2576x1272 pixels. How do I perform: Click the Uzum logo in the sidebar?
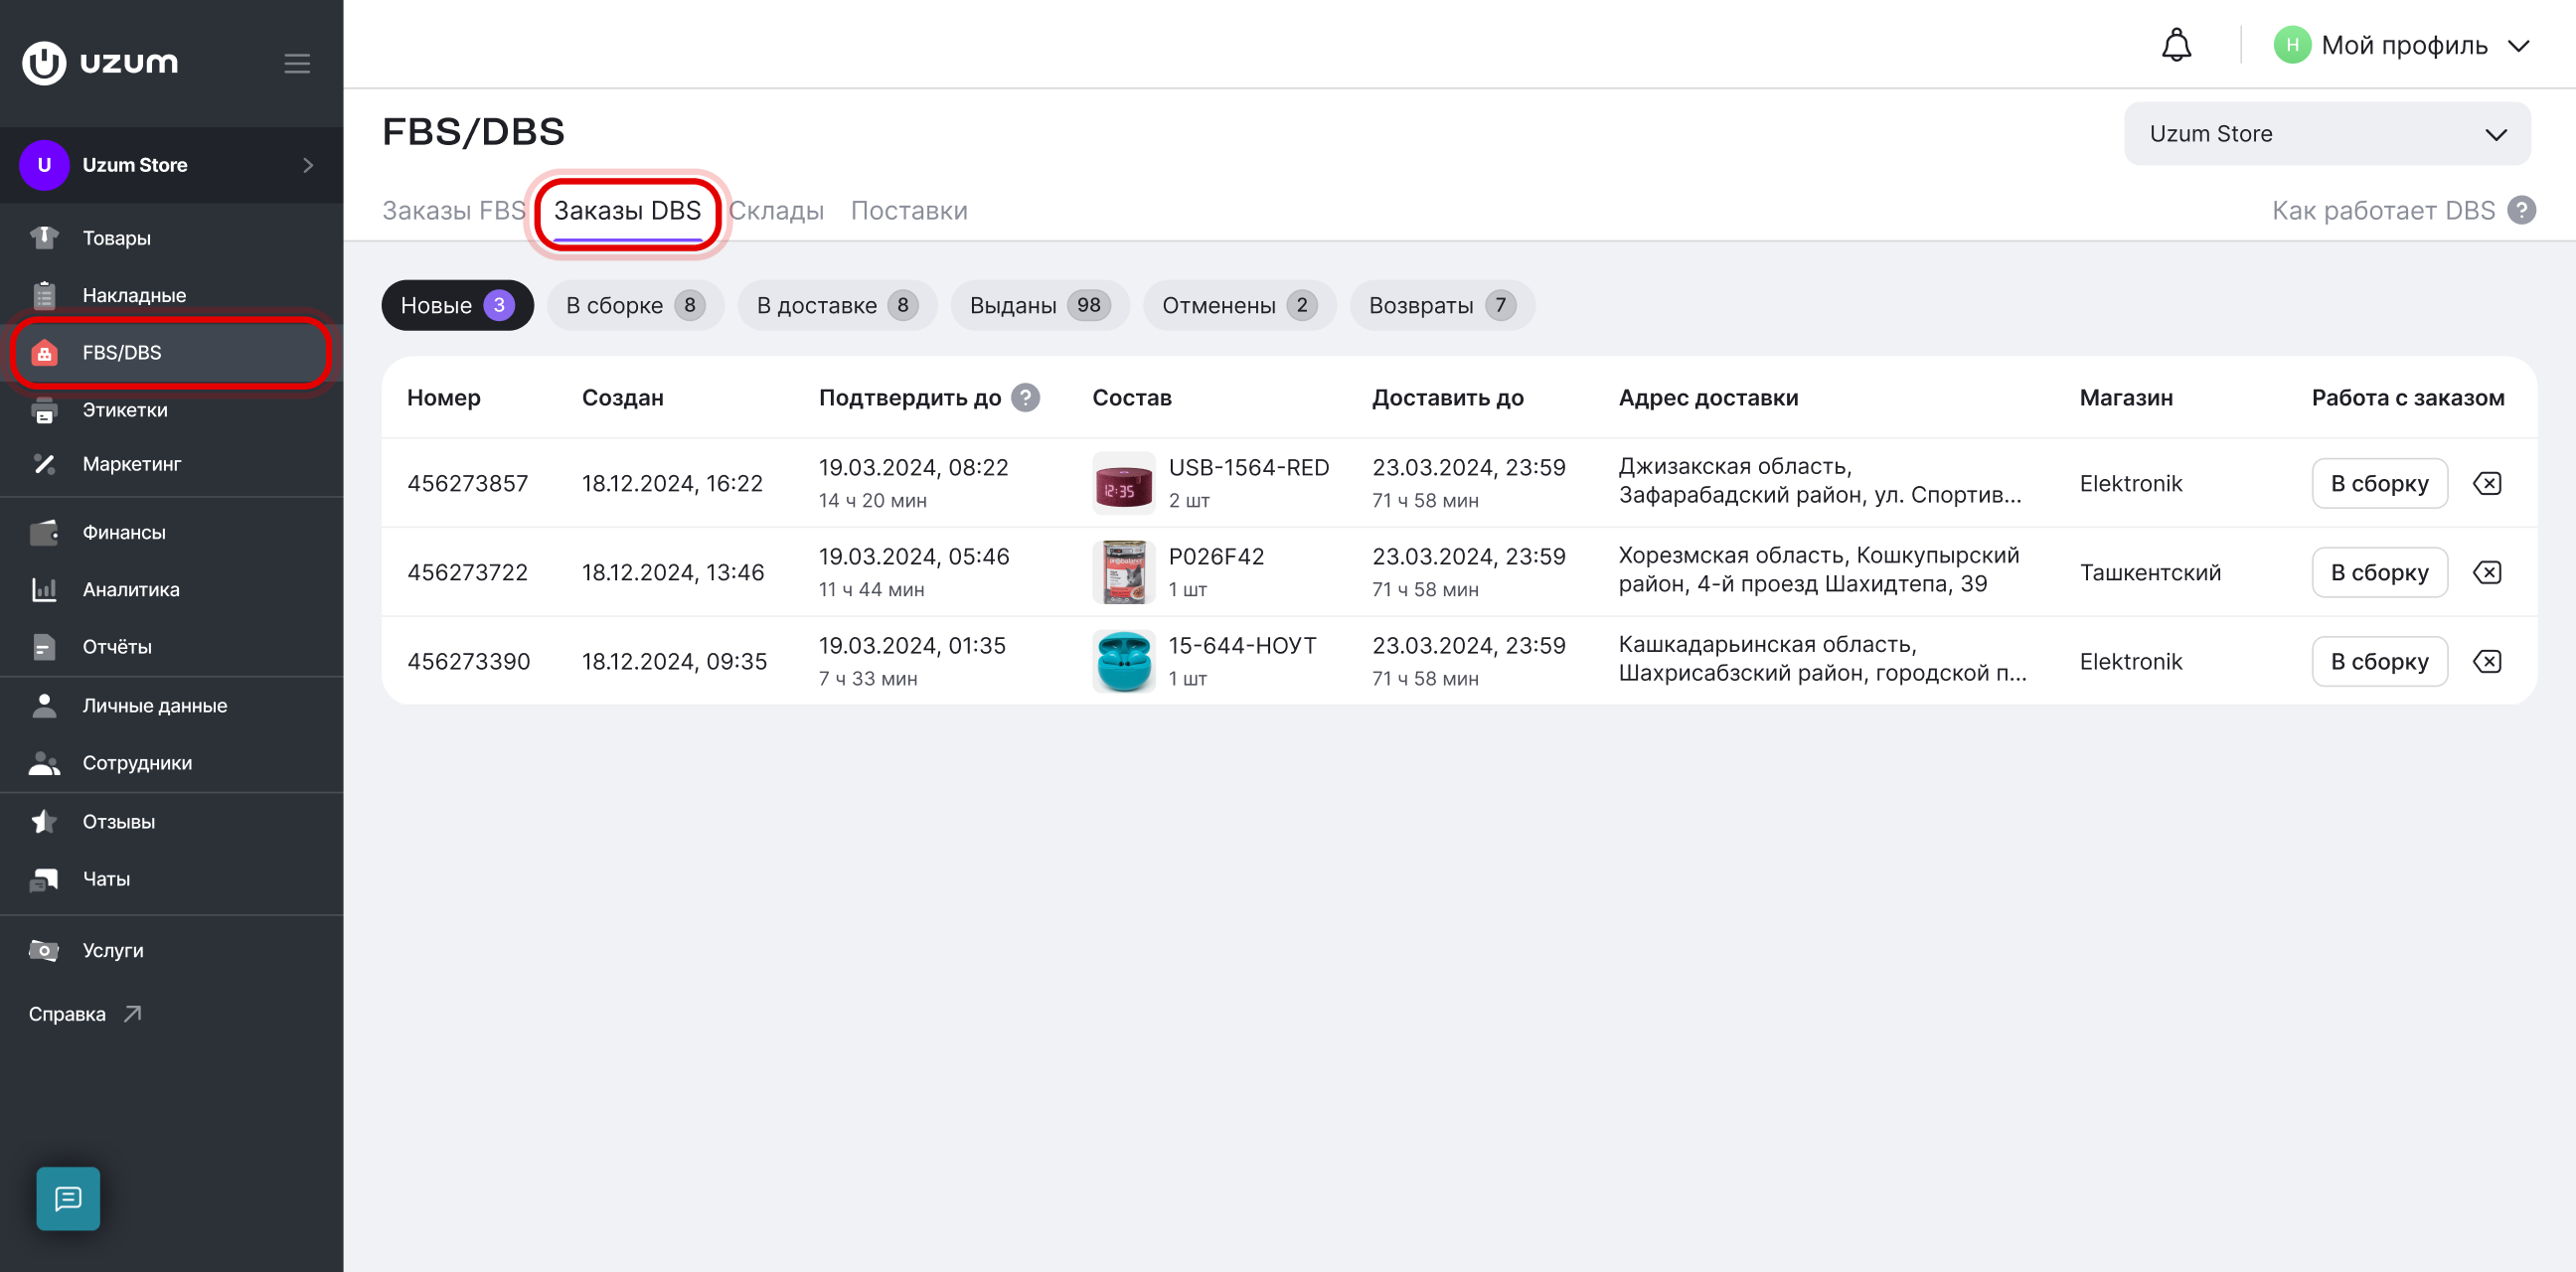point(100,63)
